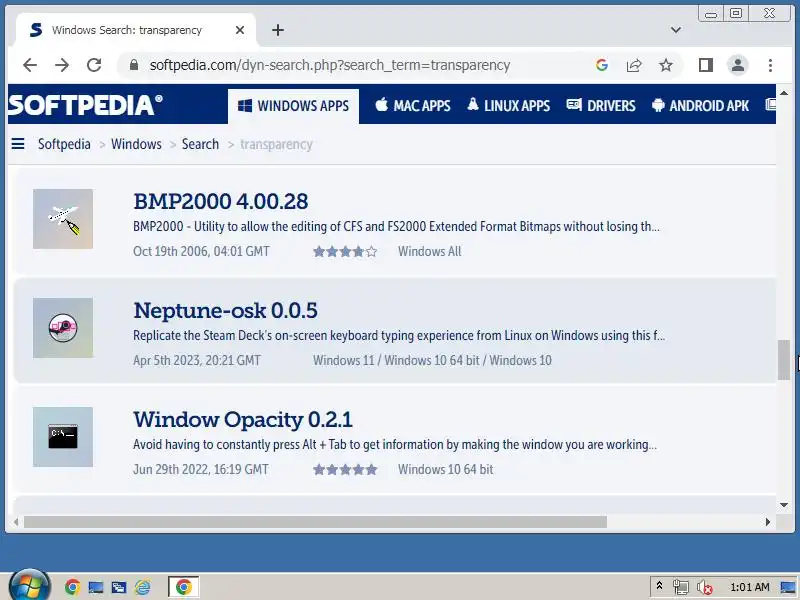This screenshot has width=800, height=600.
Task: Go forward to the next page
Action: (62, 65)
